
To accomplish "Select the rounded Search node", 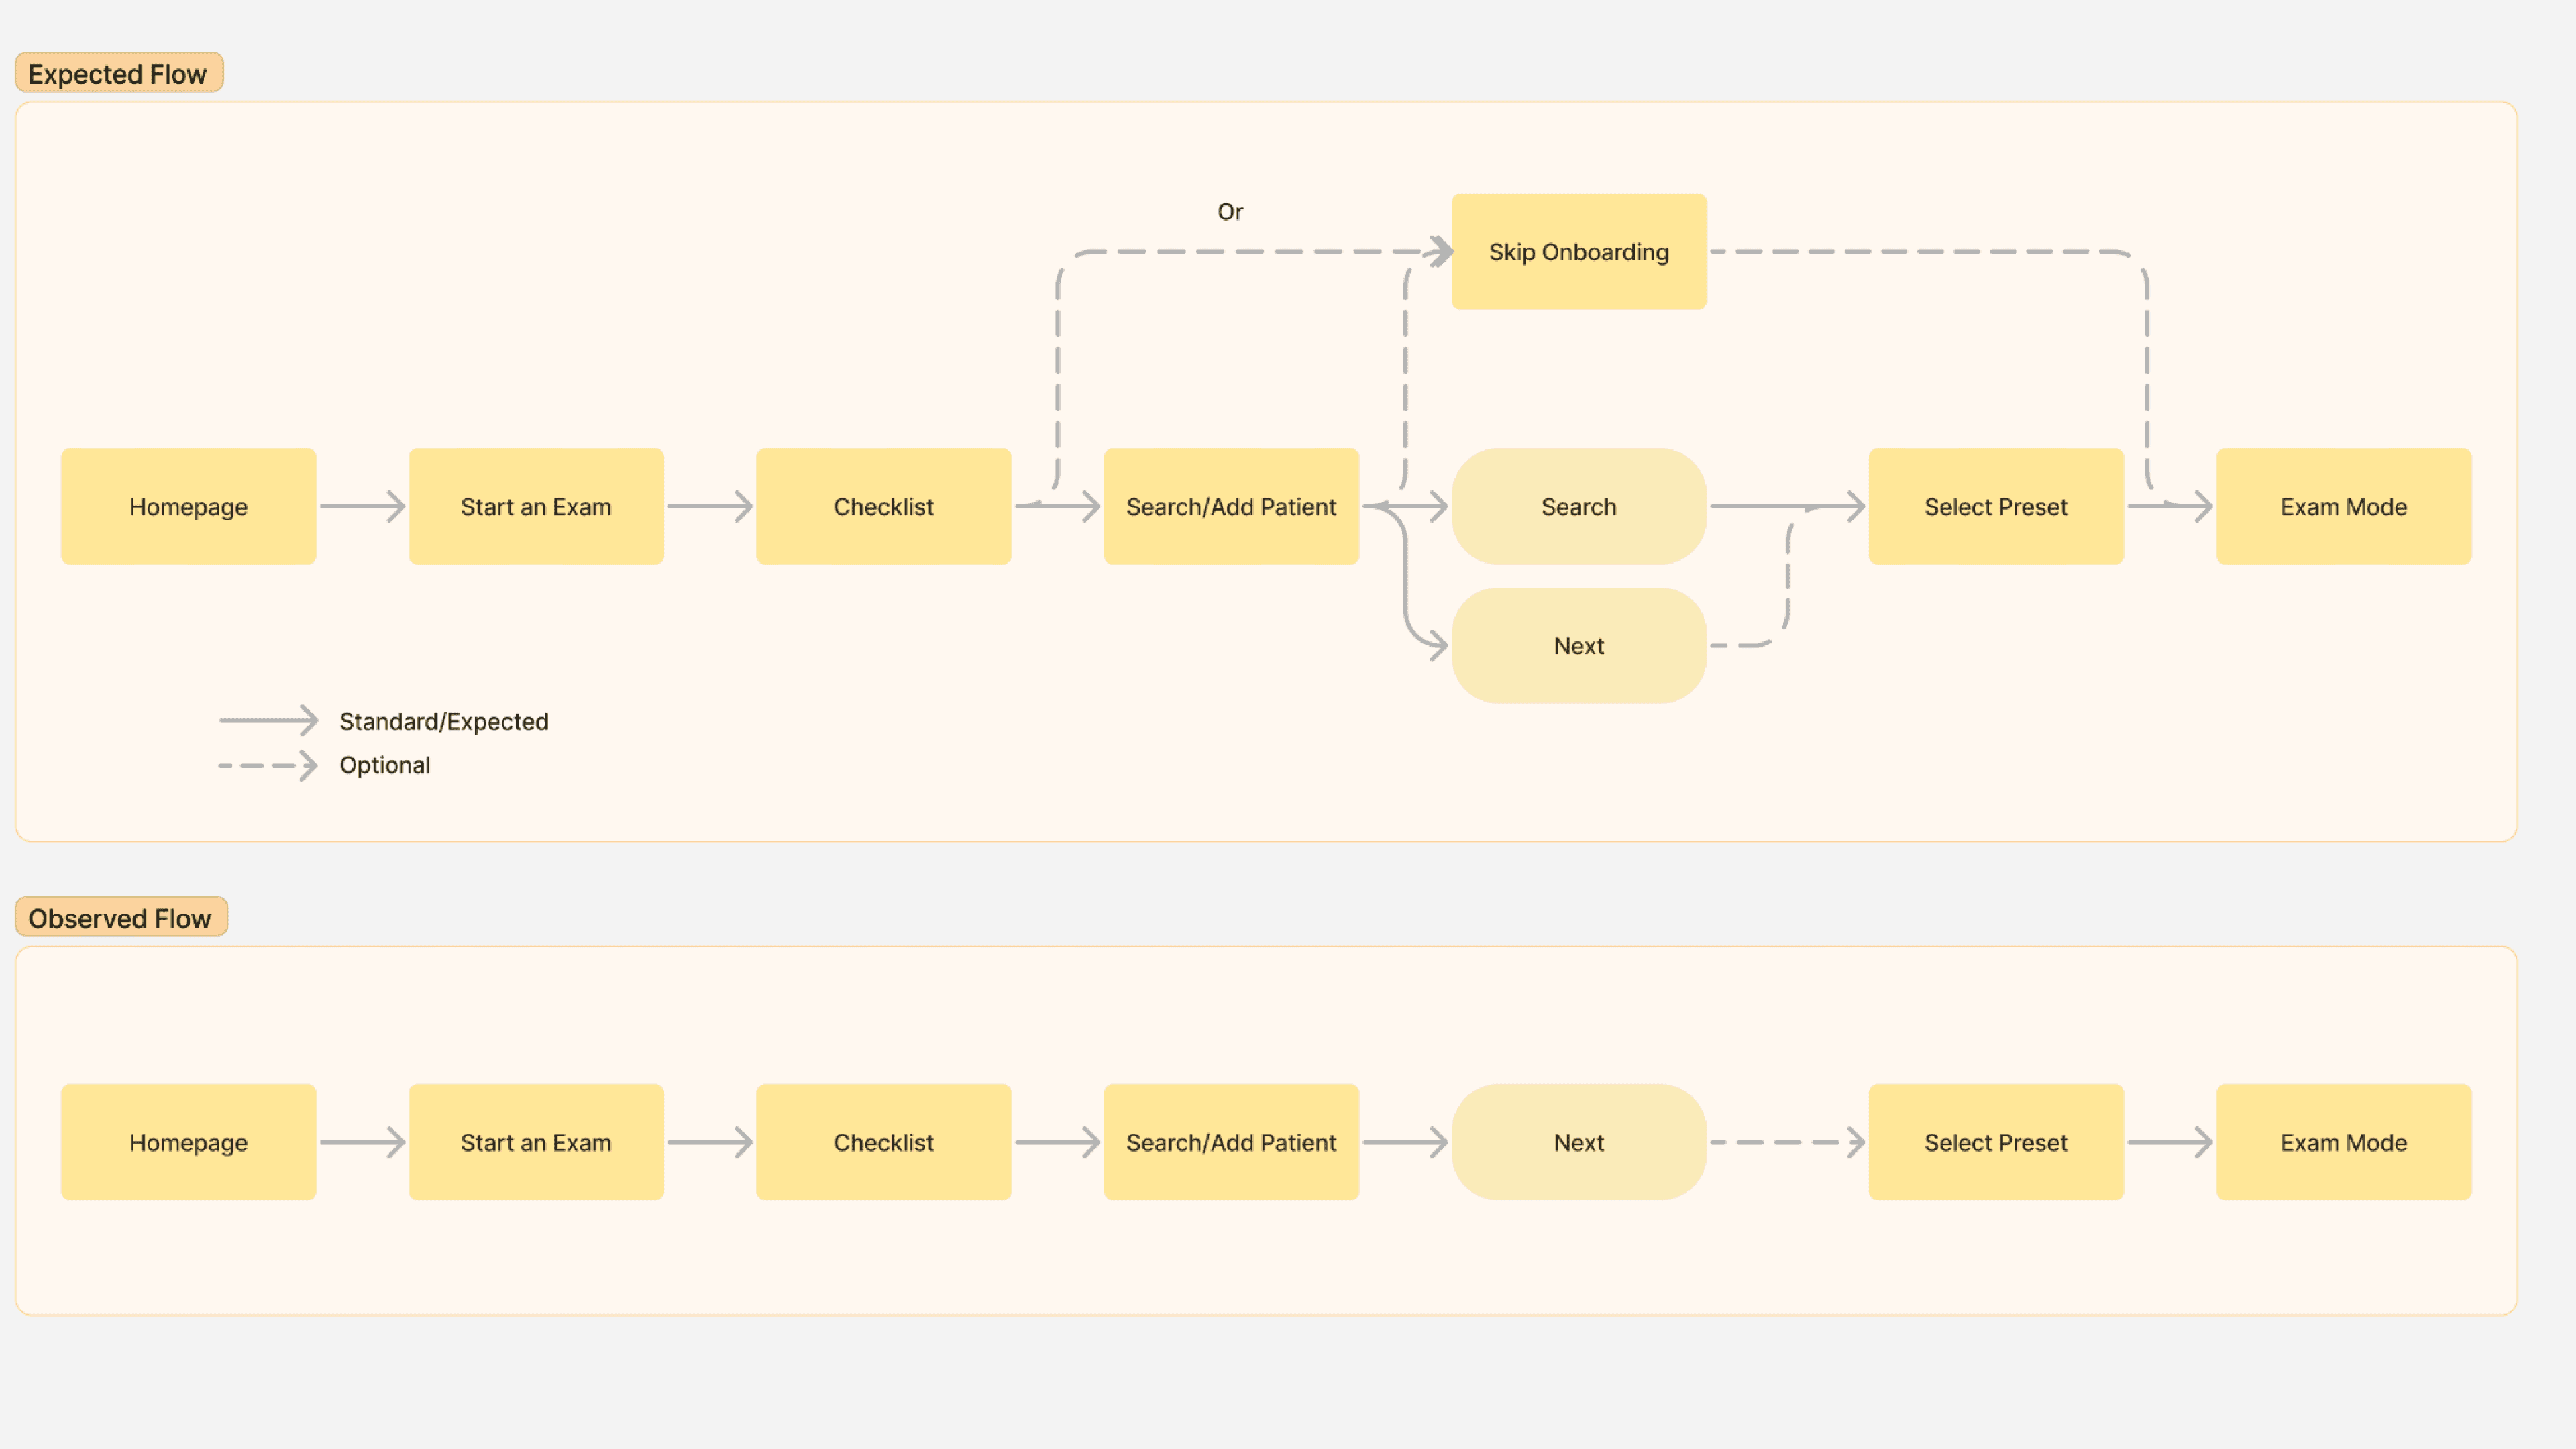I will pyautogui.click(x=1579, y=506).
